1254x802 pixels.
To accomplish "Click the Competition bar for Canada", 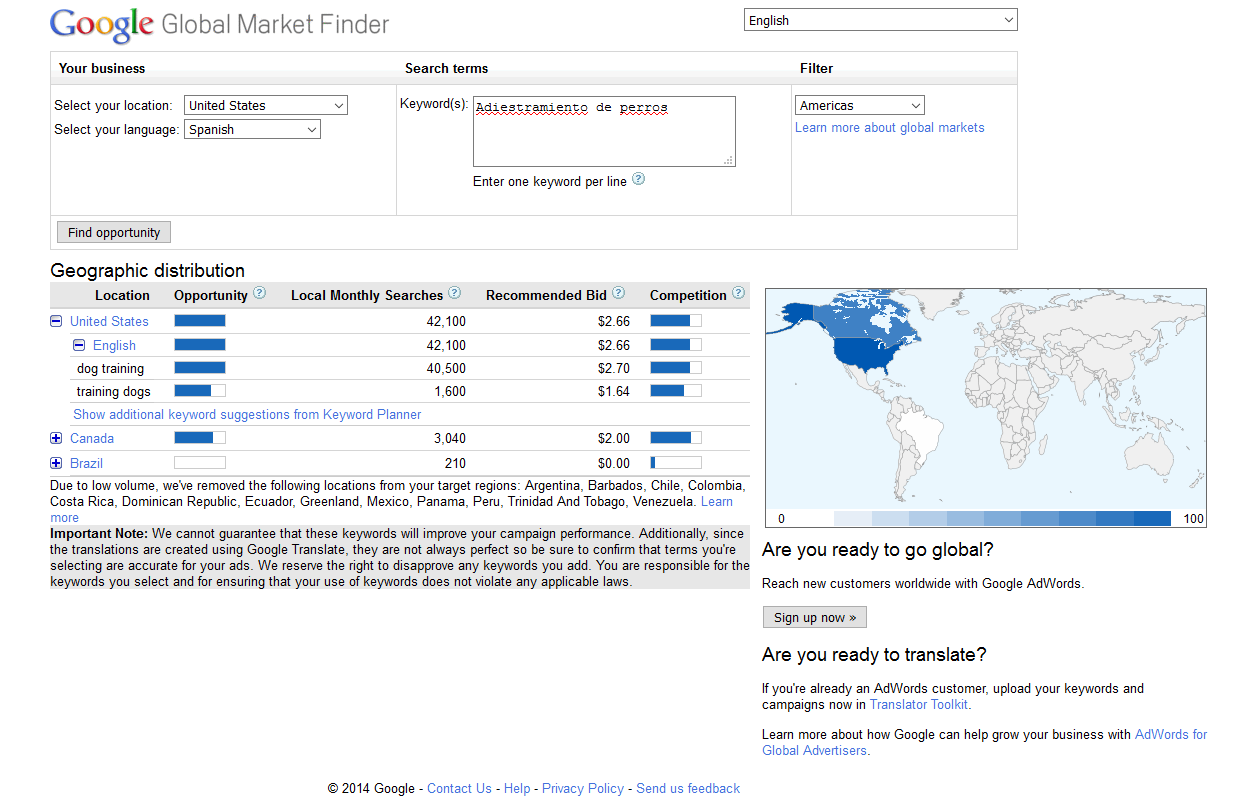I will (676, 438).
